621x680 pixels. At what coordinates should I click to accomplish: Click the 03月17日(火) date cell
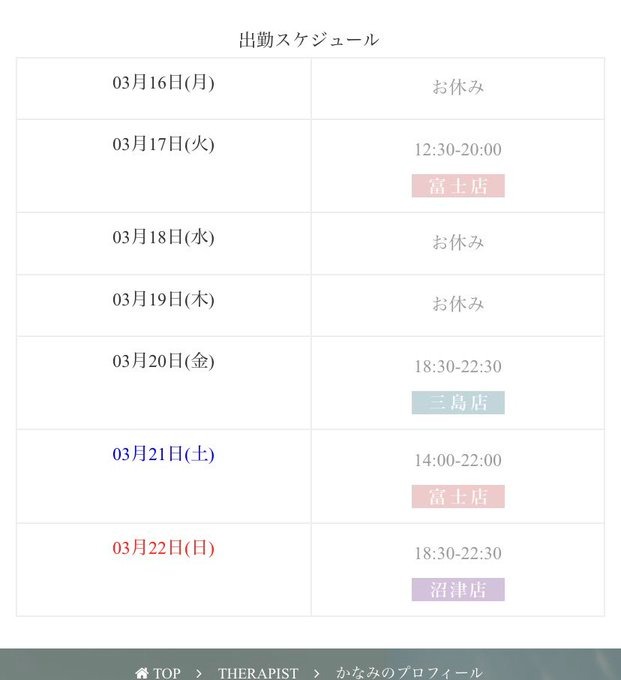coord(163,144)
